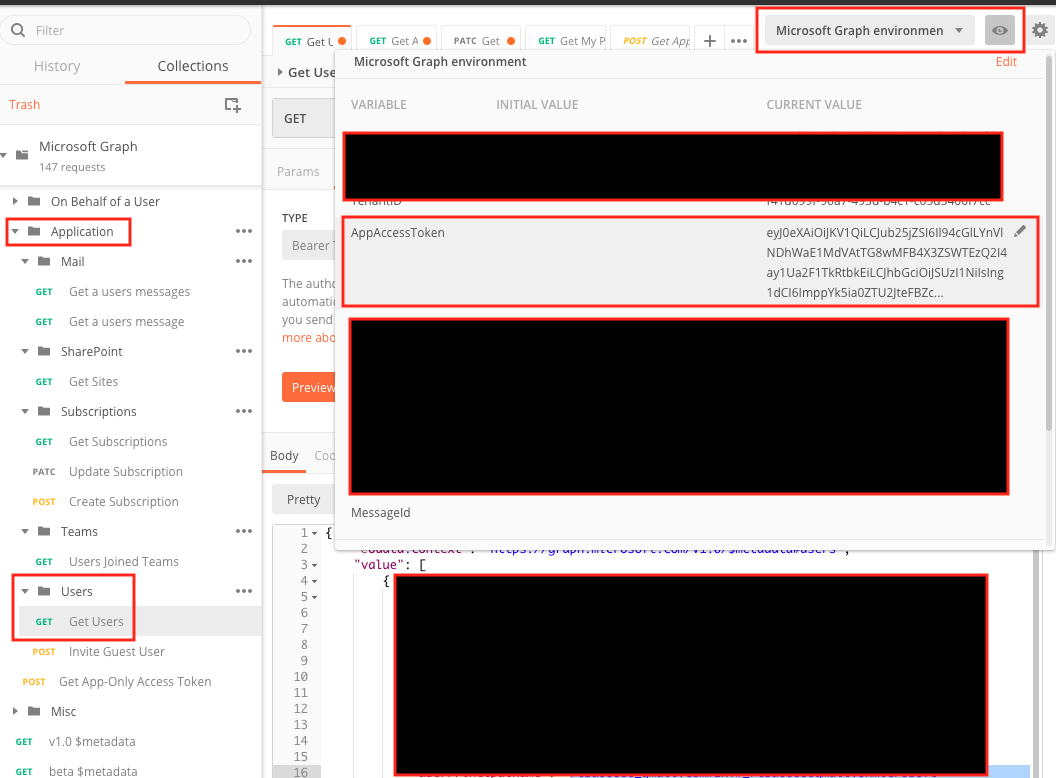This screenshot has width=1056, height=778.
Task: Edit AppAccessToken with pencil icon
Action: pos(1020,231)
